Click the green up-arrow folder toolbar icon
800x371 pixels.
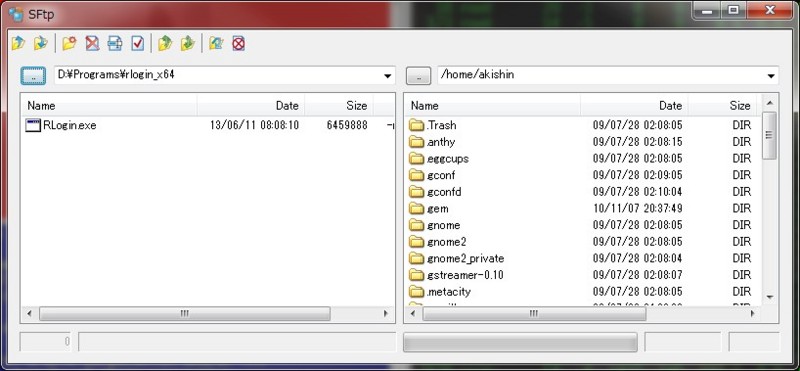coord(165,43)
